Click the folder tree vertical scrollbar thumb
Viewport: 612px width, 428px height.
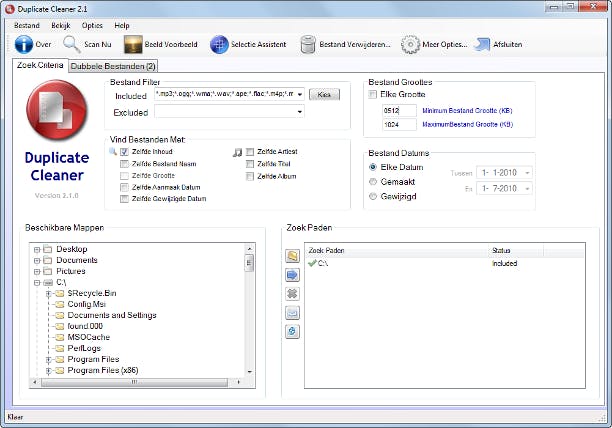point(249,263)
